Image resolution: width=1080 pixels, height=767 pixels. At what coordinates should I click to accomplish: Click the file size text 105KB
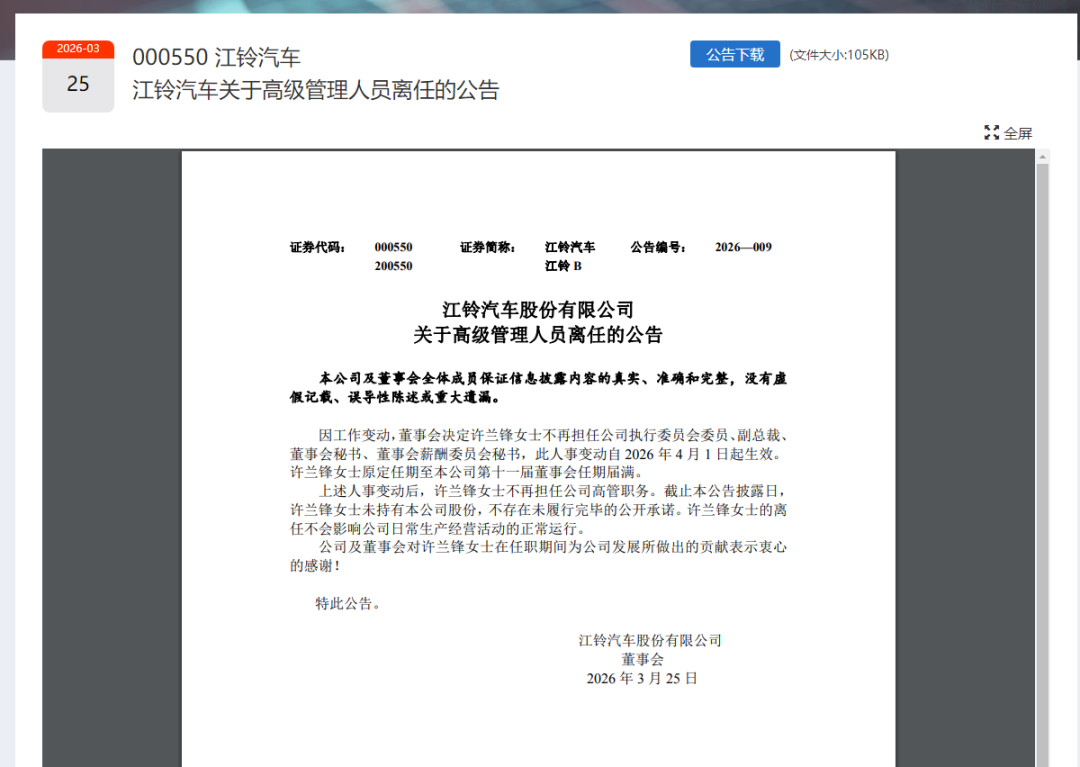[x=838, y=55]
